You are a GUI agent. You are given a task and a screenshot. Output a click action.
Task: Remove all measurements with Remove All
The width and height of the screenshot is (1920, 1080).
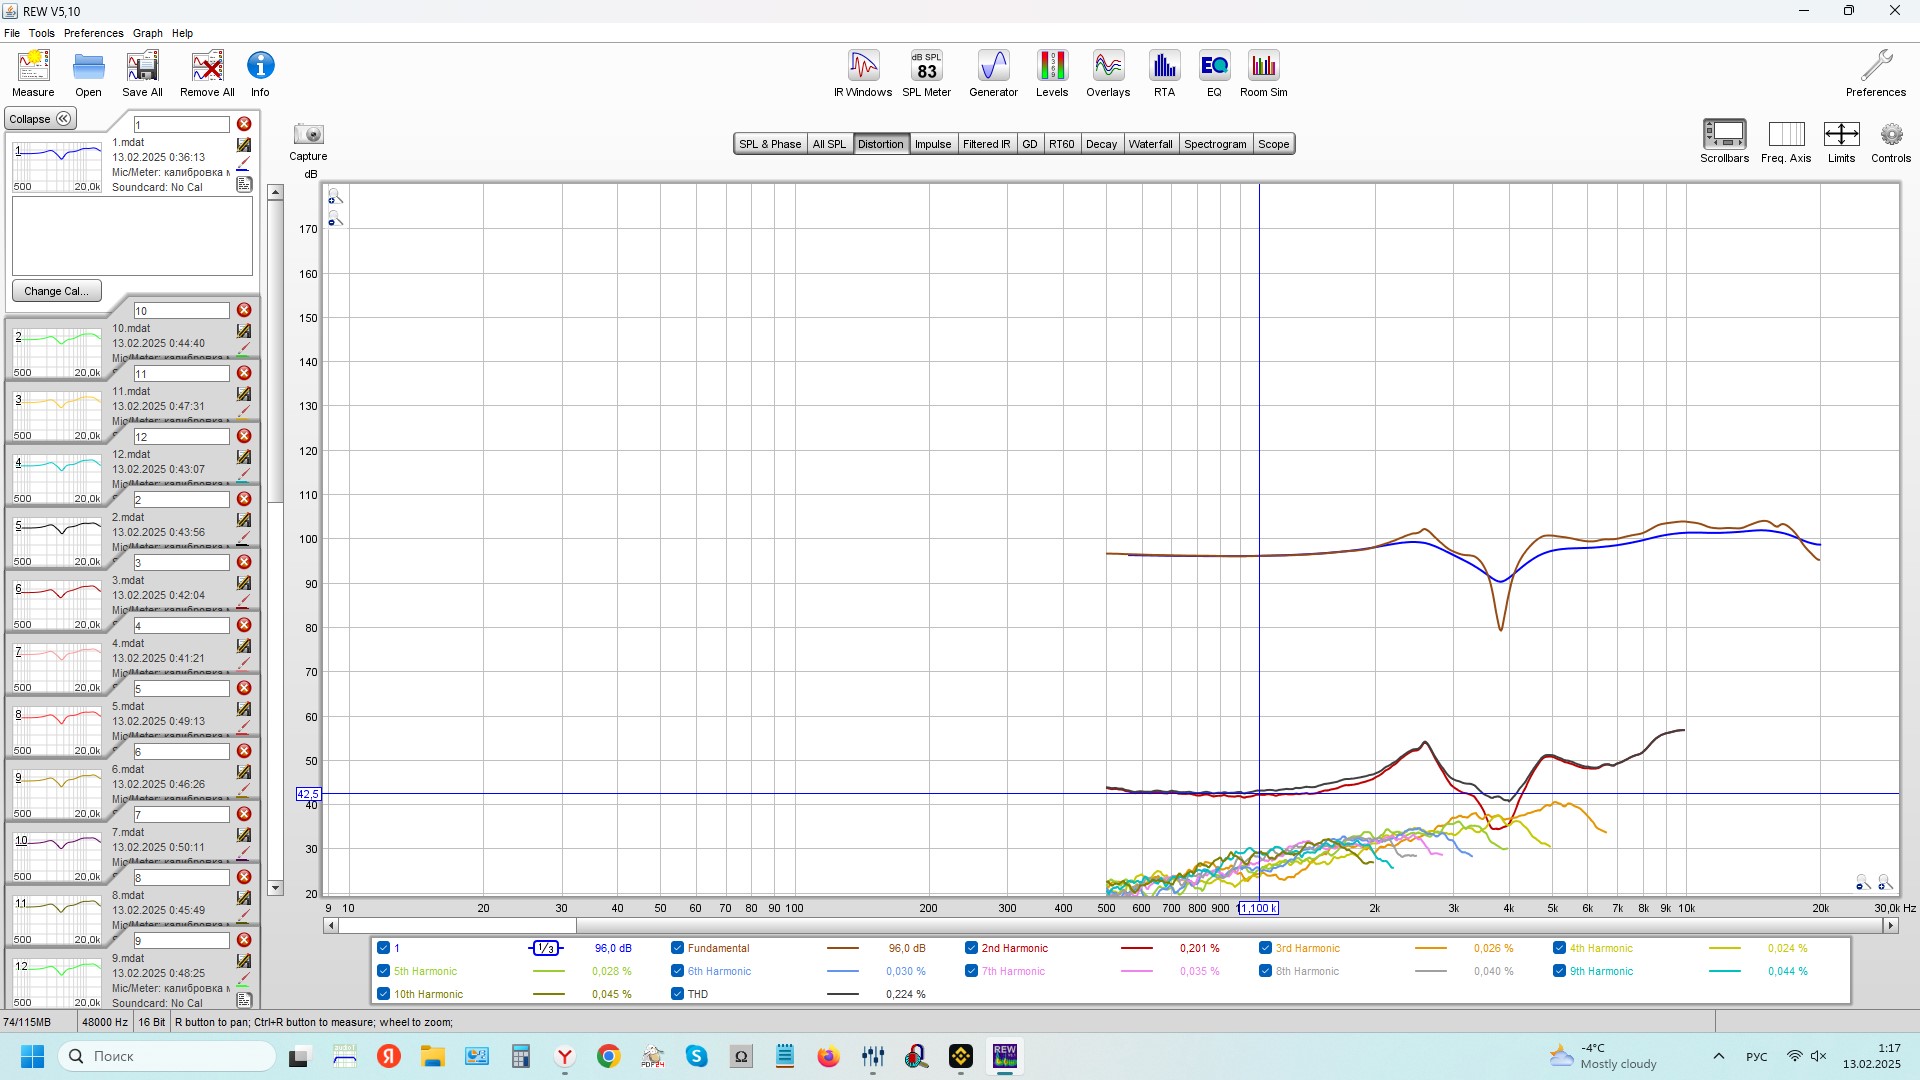click(x=207, y=73)
